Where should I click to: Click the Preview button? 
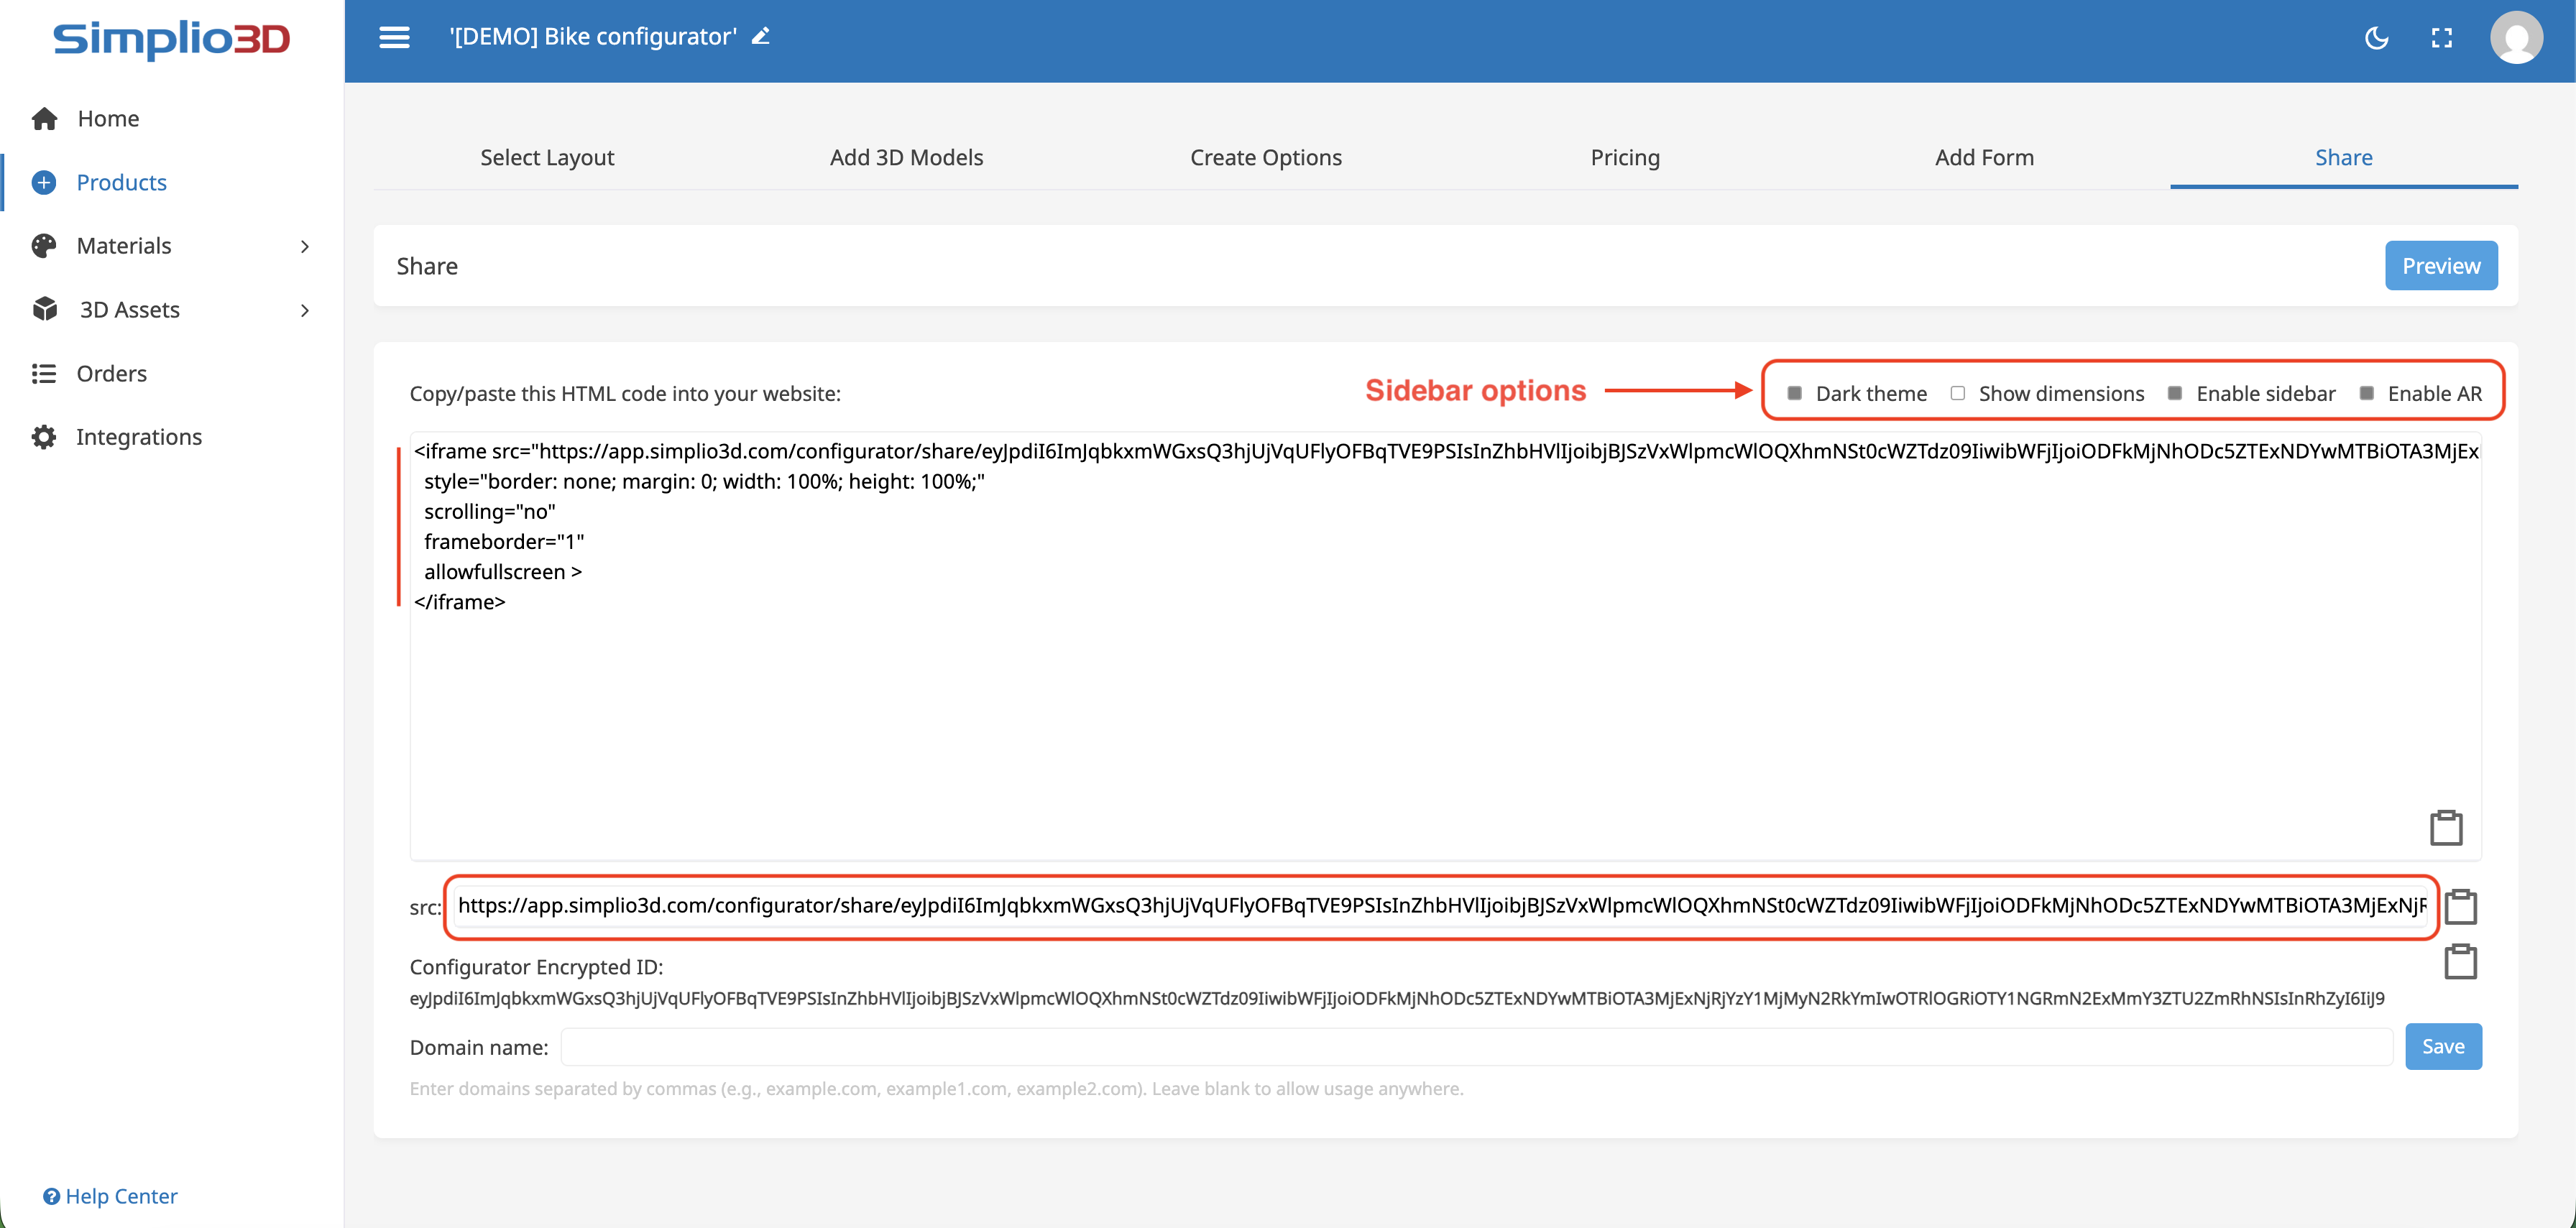(x=2440, y=266)
